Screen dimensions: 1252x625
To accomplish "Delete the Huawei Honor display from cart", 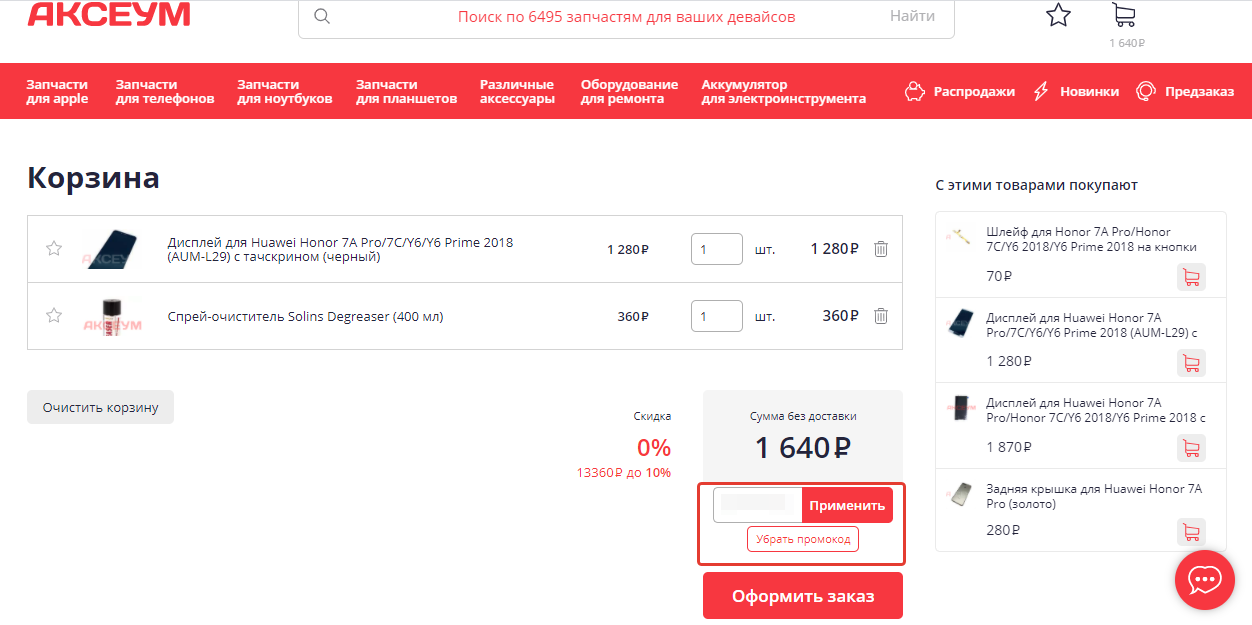I will coord(880,249).
